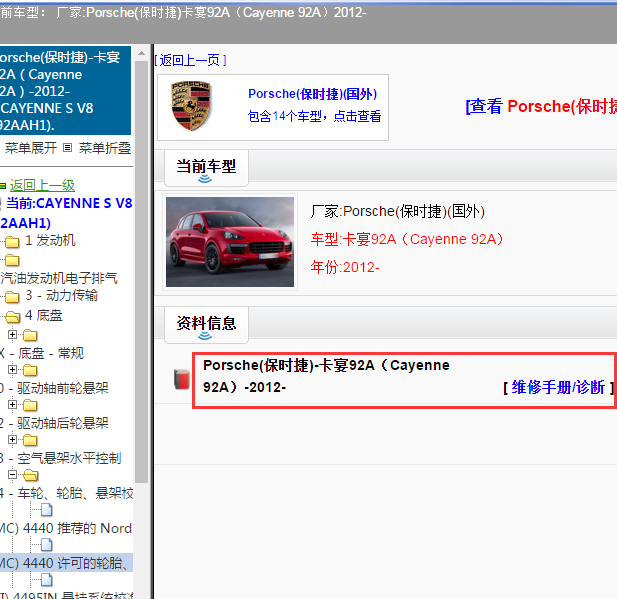Select 汽油发动机电子排气 tree item
617x599 pixels.
59,278
